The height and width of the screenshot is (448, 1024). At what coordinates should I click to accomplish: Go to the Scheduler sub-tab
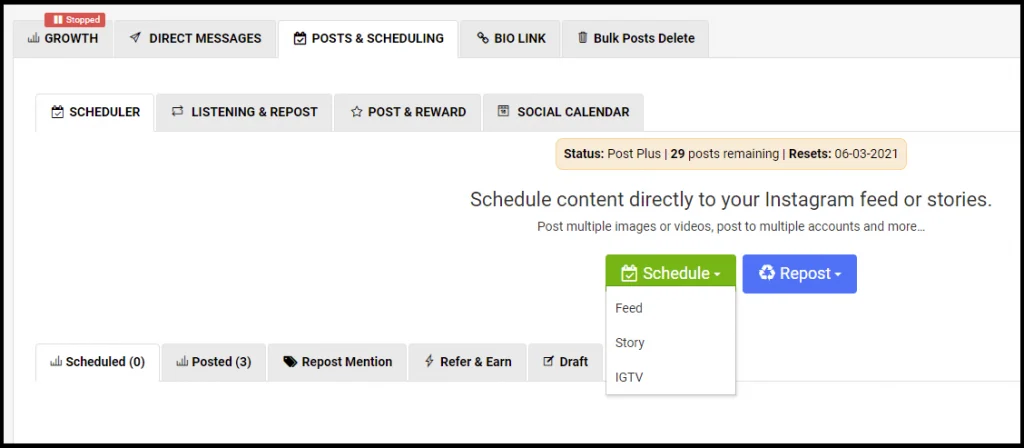click(x=95, y=112)
